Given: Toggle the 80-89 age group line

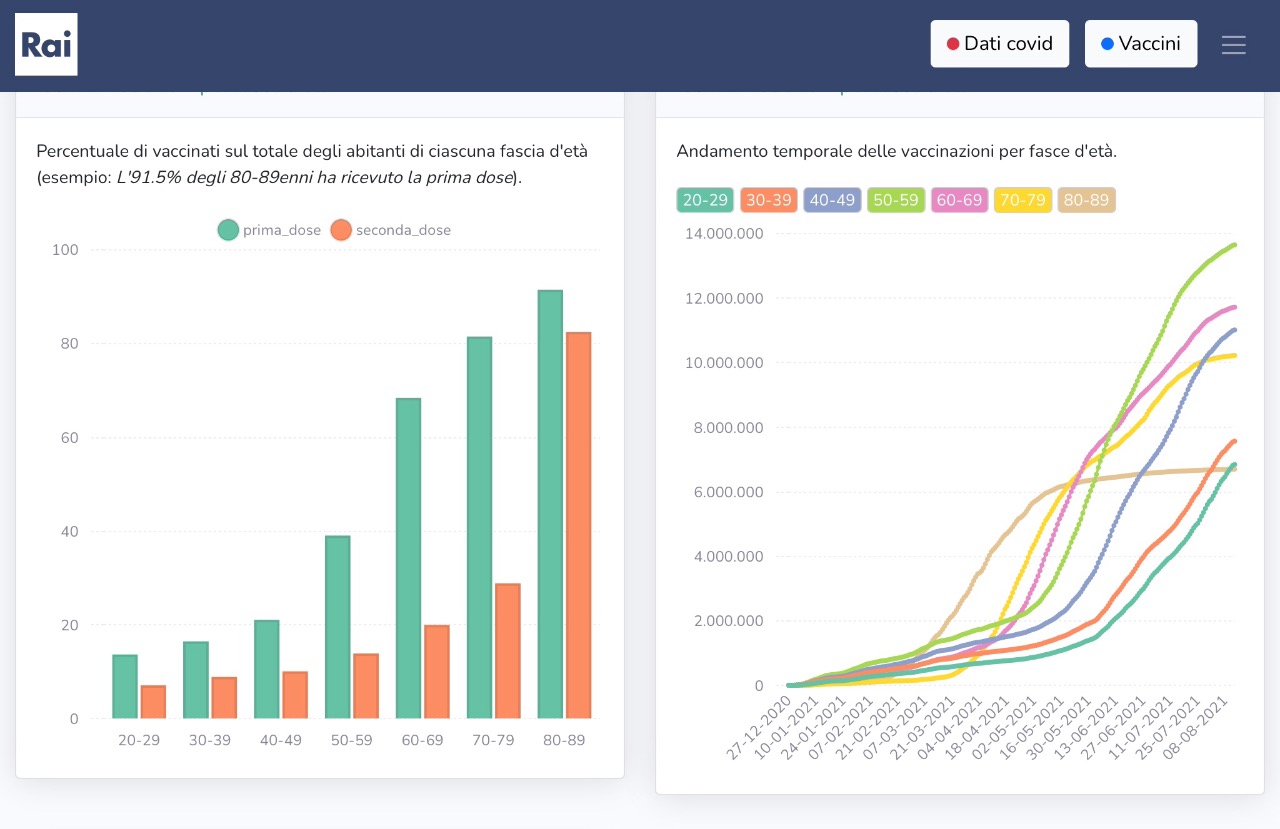Looking at the screenshot, I should (1087, 200).
